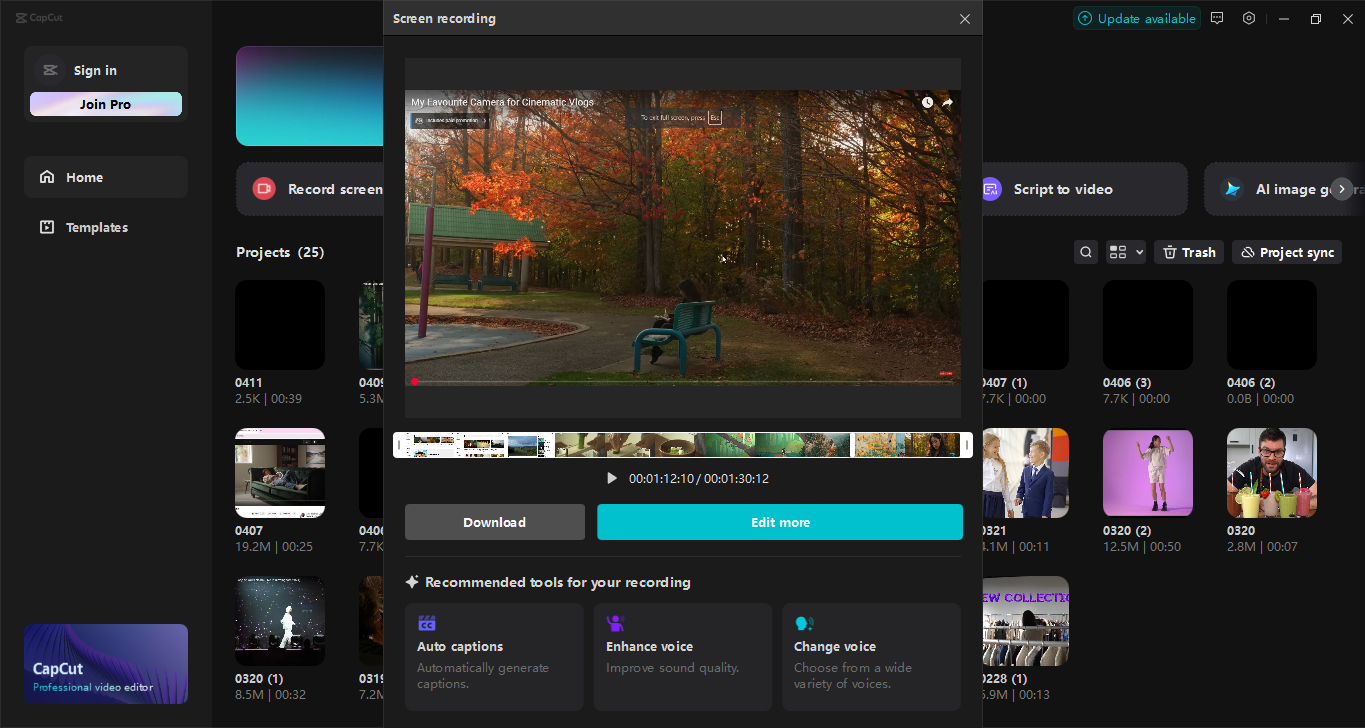
Task: Click the Change voice icon
Action: 804,623
